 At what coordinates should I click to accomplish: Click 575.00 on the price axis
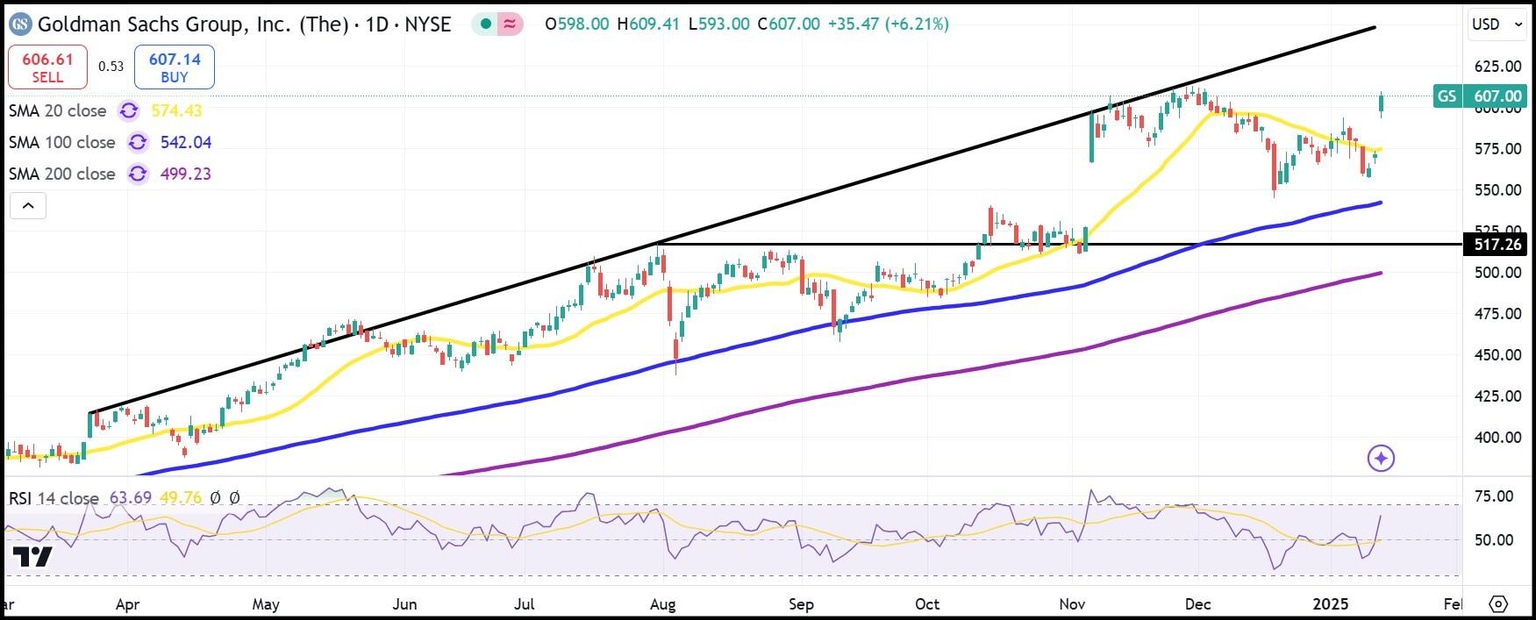1497,148
